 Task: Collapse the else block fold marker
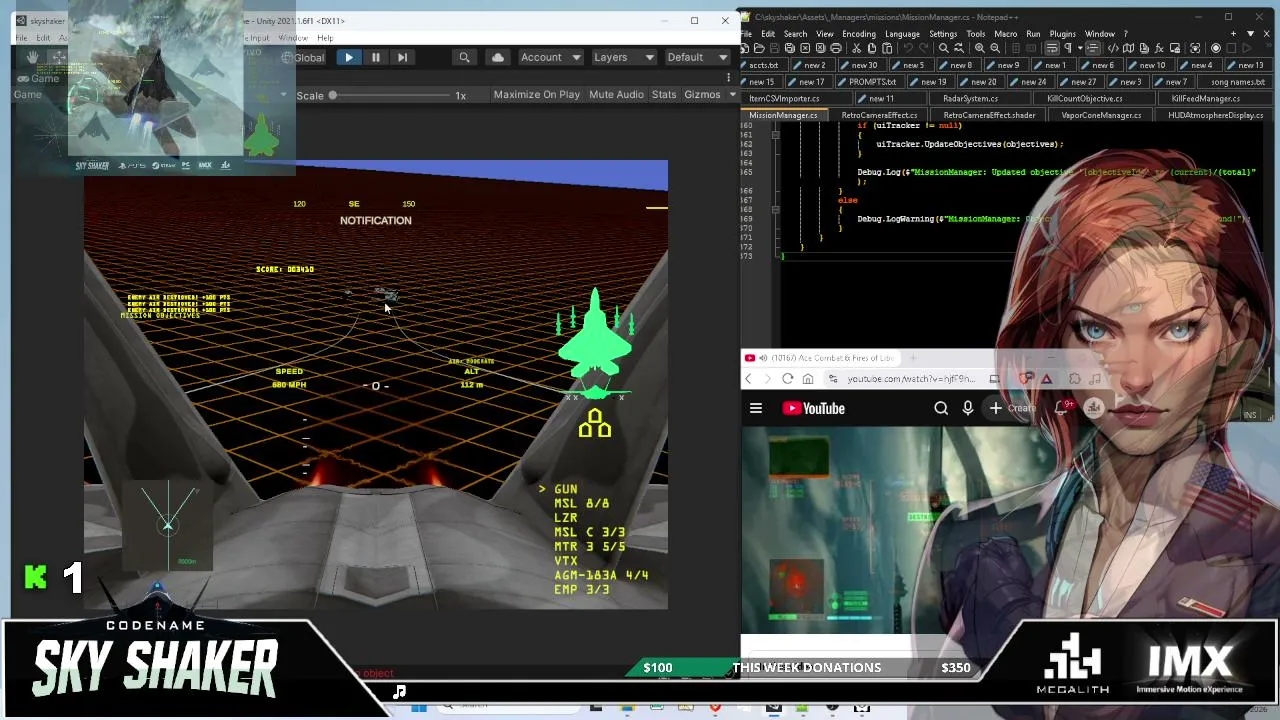(775, 209)
